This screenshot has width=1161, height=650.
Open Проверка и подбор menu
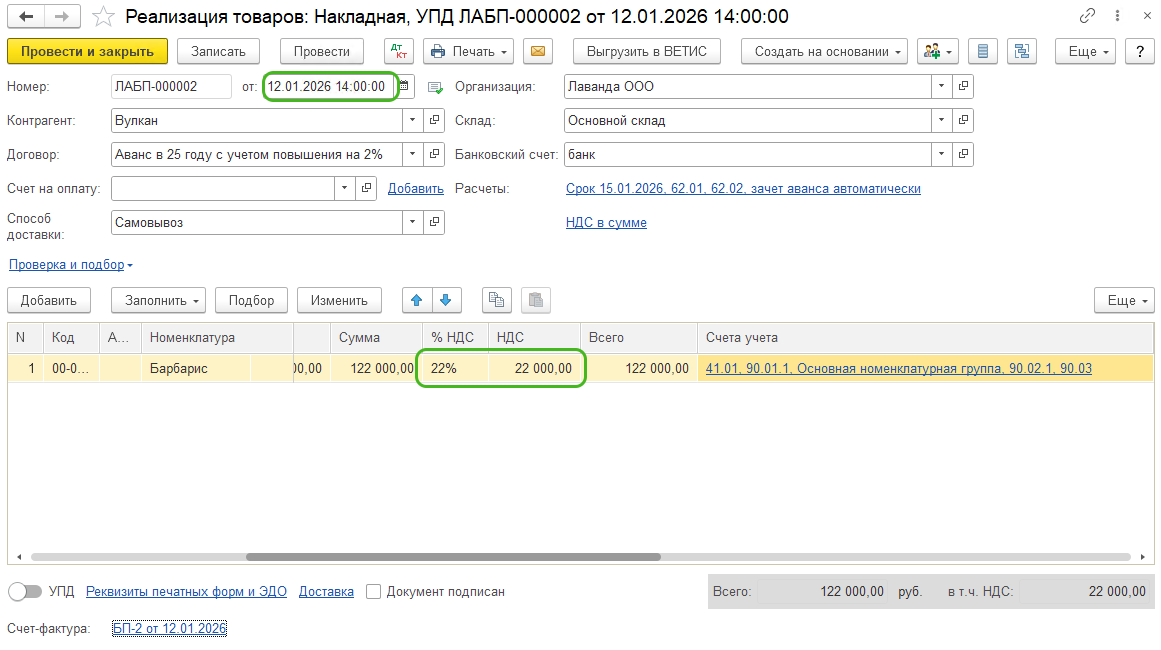[63, 265]
